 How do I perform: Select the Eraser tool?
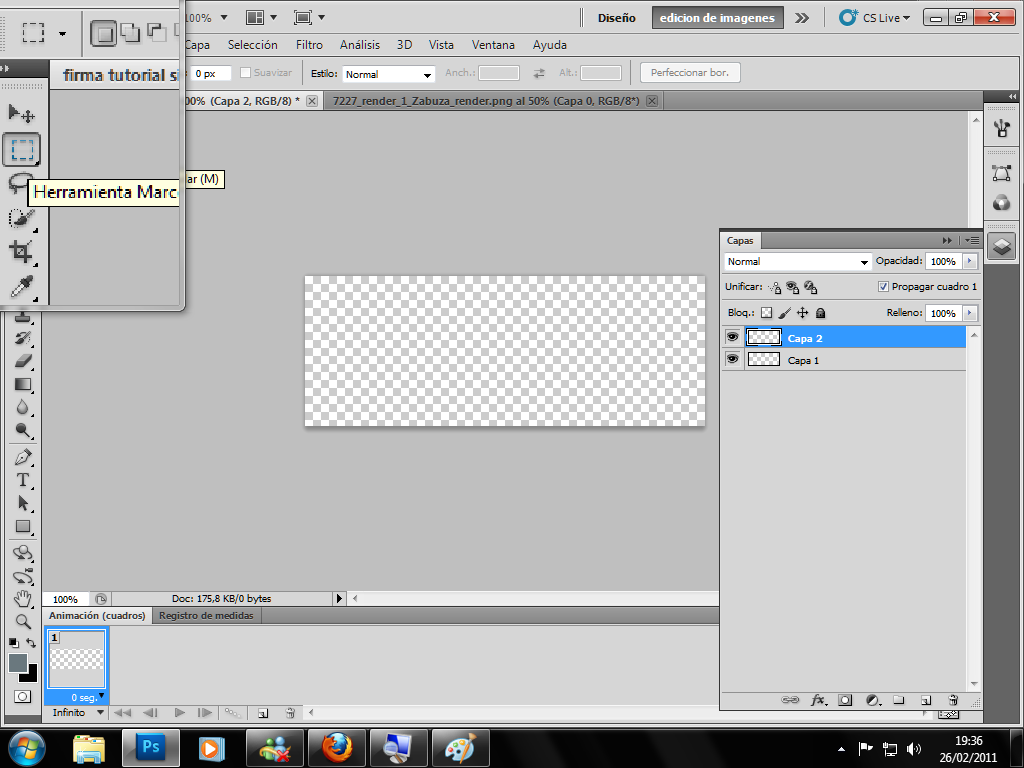click(23, 360)
